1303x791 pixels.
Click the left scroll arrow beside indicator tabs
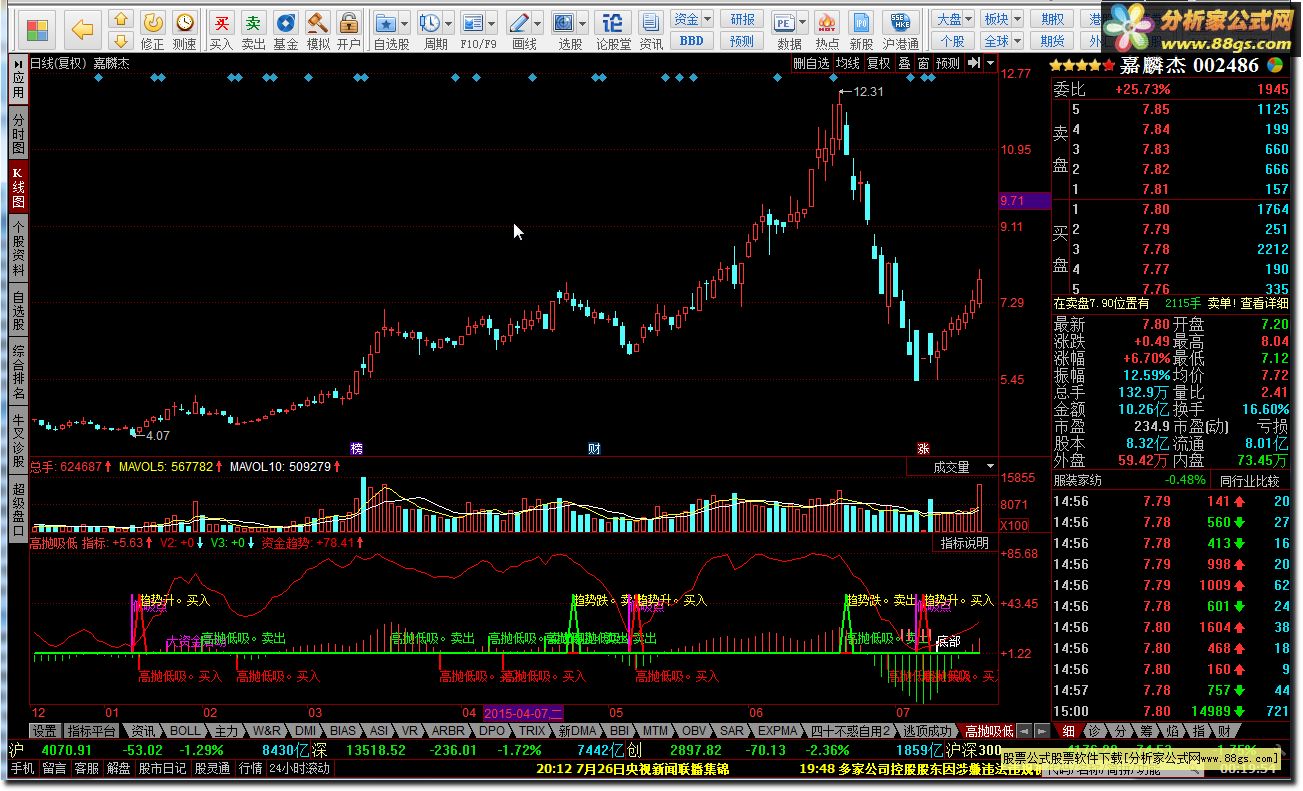coord(1025,731)
